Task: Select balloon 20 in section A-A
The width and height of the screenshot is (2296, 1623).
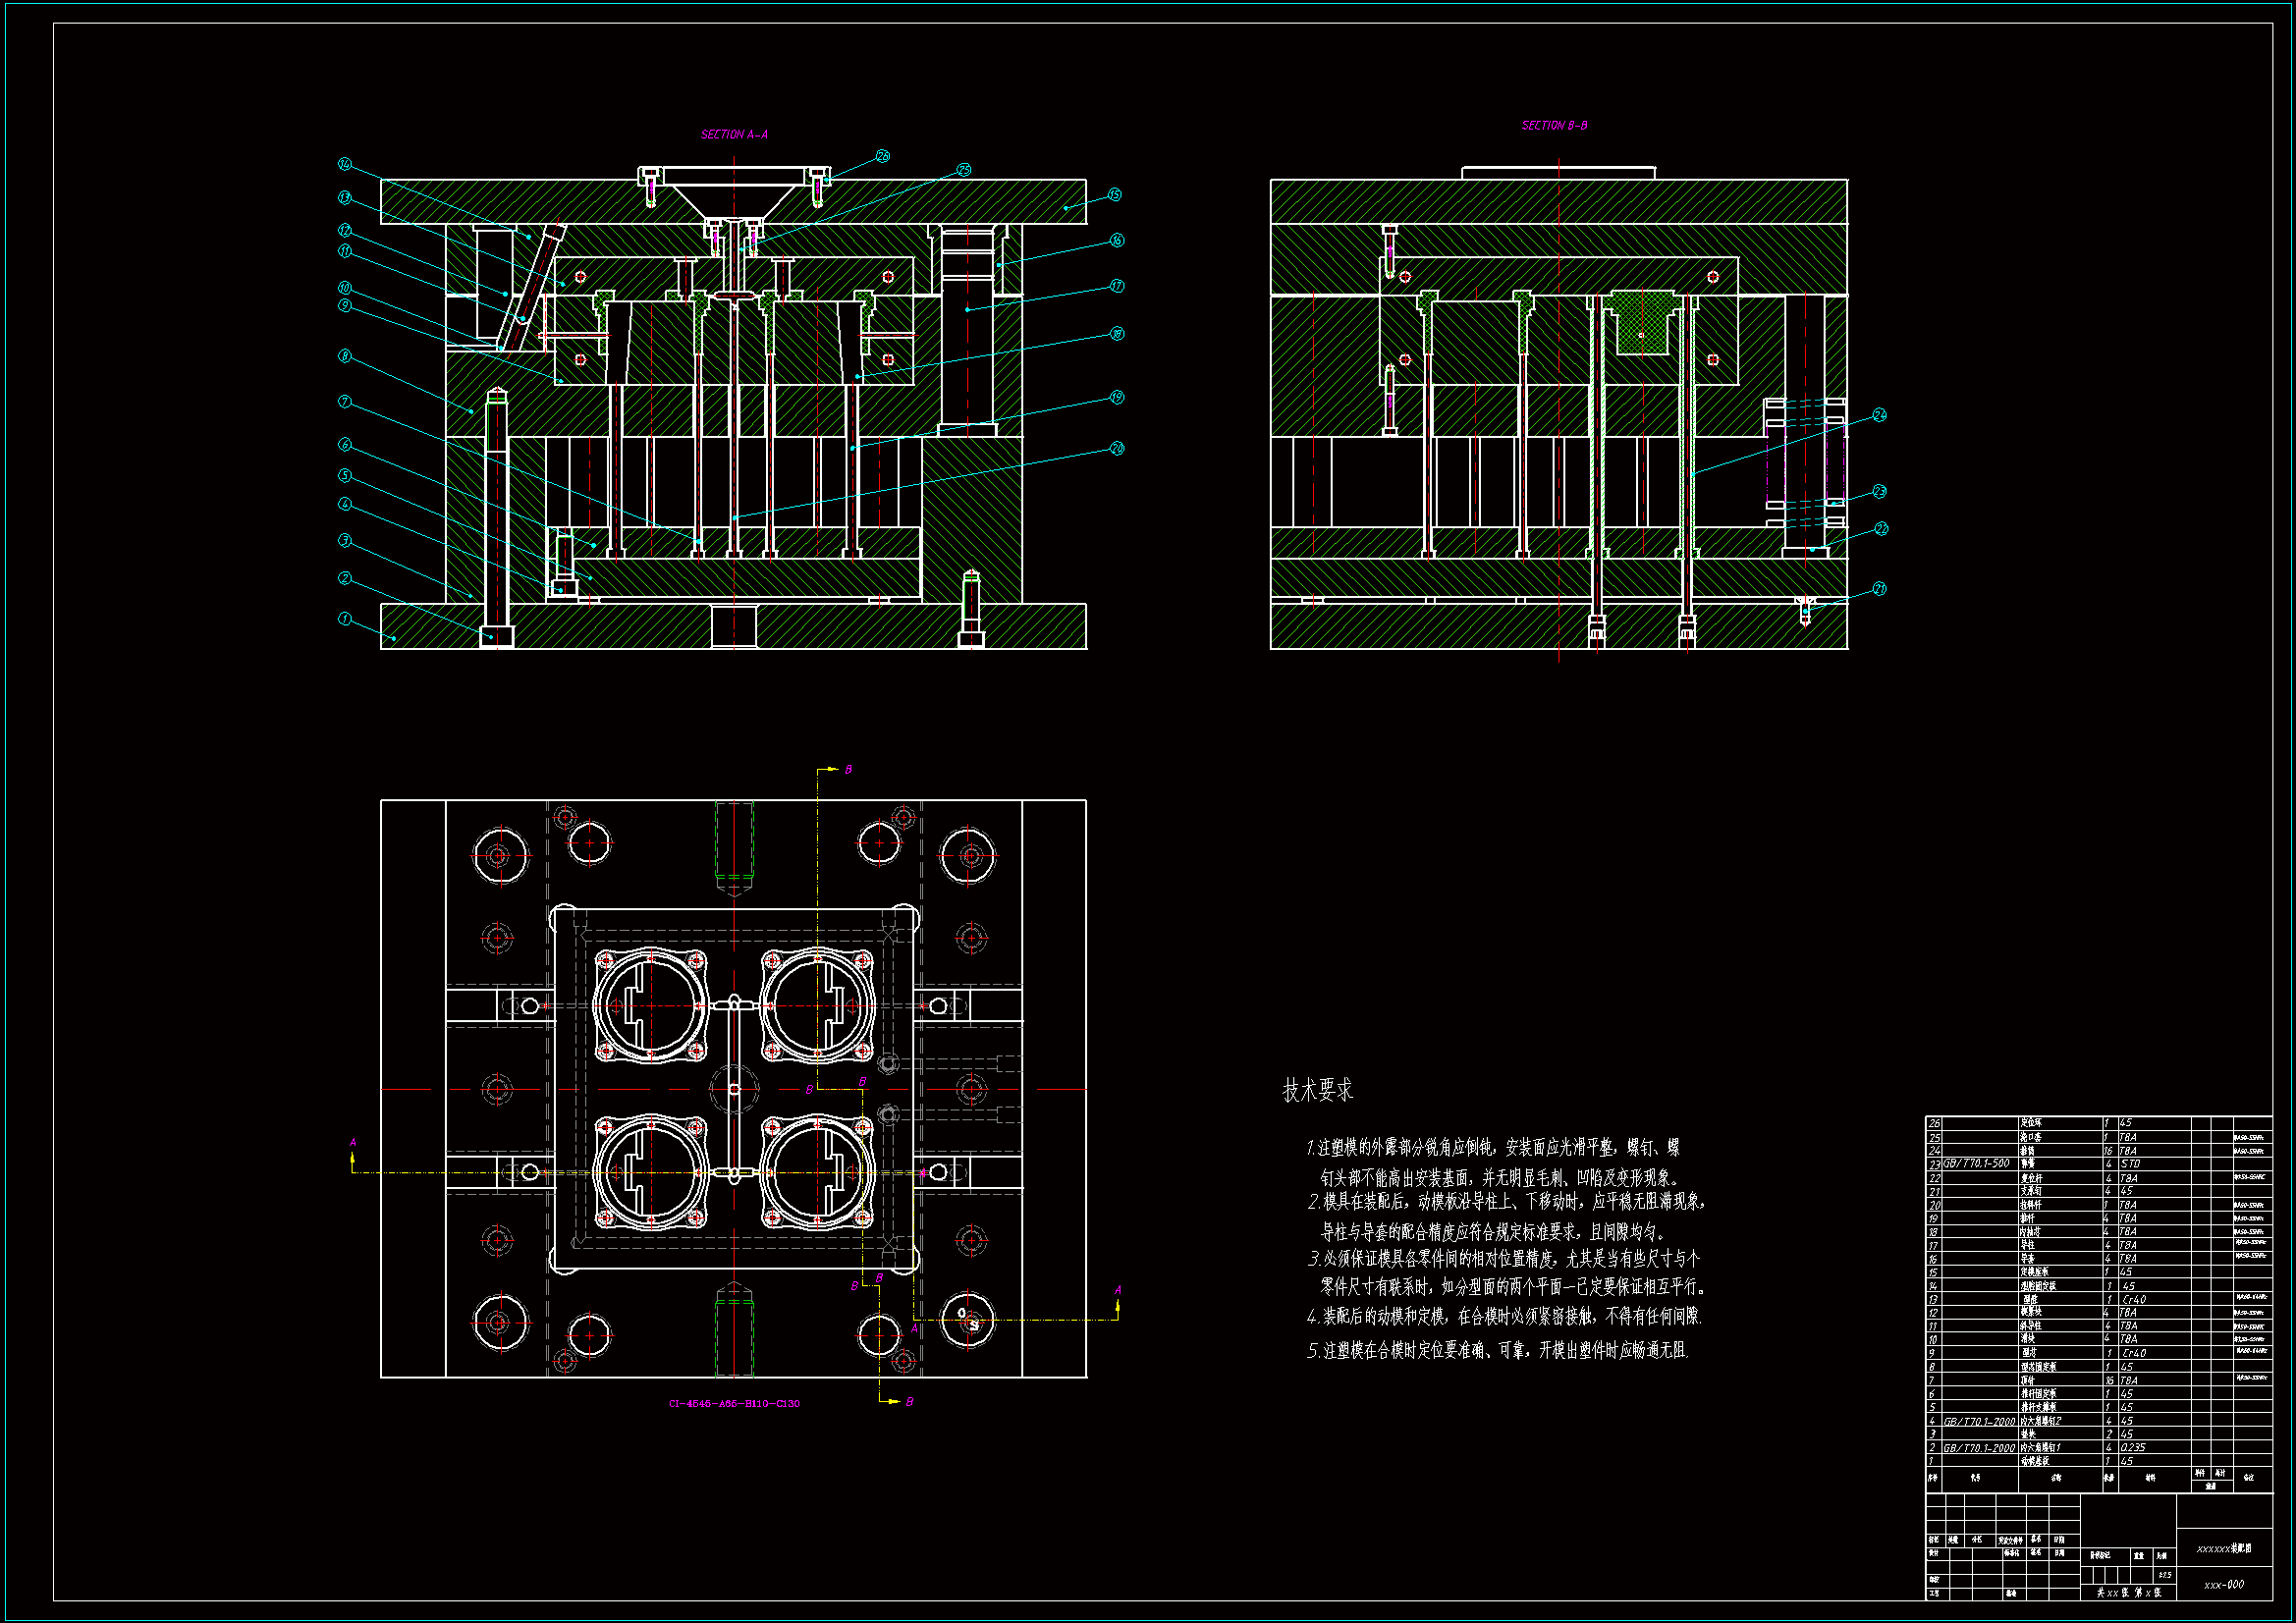Action: pos(1117,449)
